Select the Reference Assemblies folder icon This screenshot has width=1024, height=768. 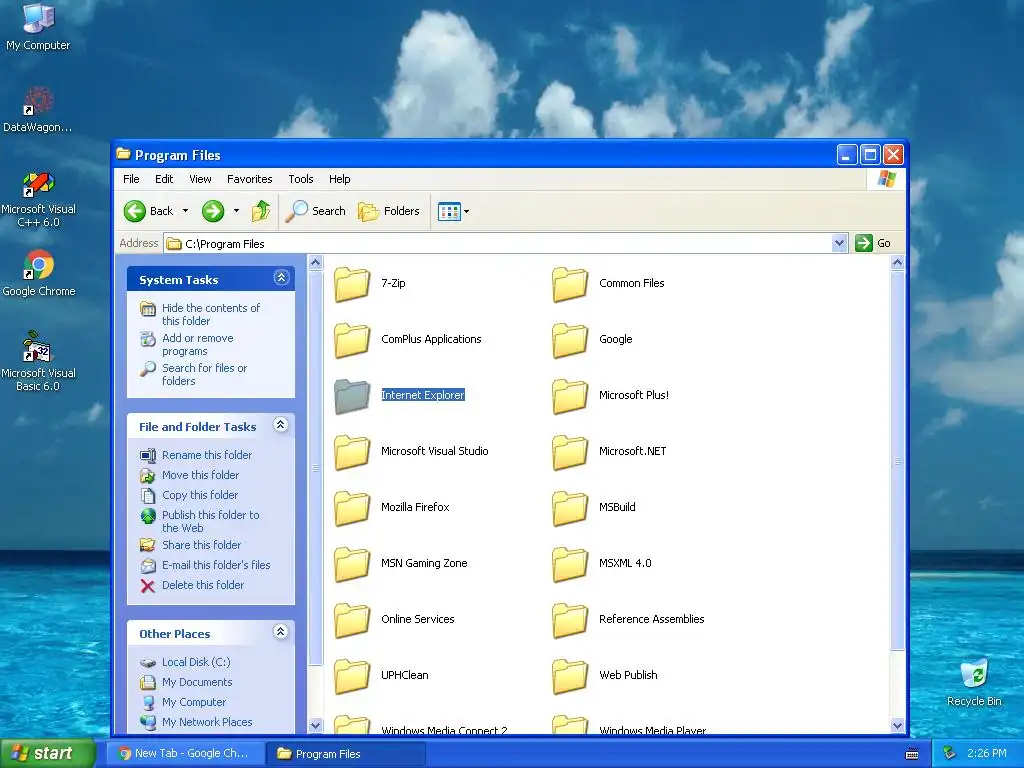tap(570, 620)
